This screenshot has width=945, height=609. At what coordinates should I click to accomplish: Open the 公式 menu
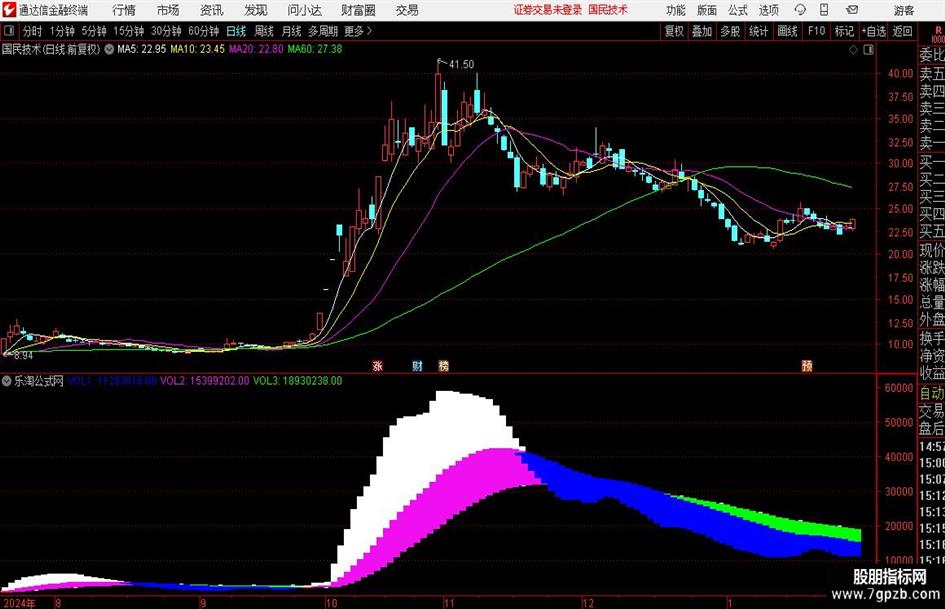(x=738, y=10)
